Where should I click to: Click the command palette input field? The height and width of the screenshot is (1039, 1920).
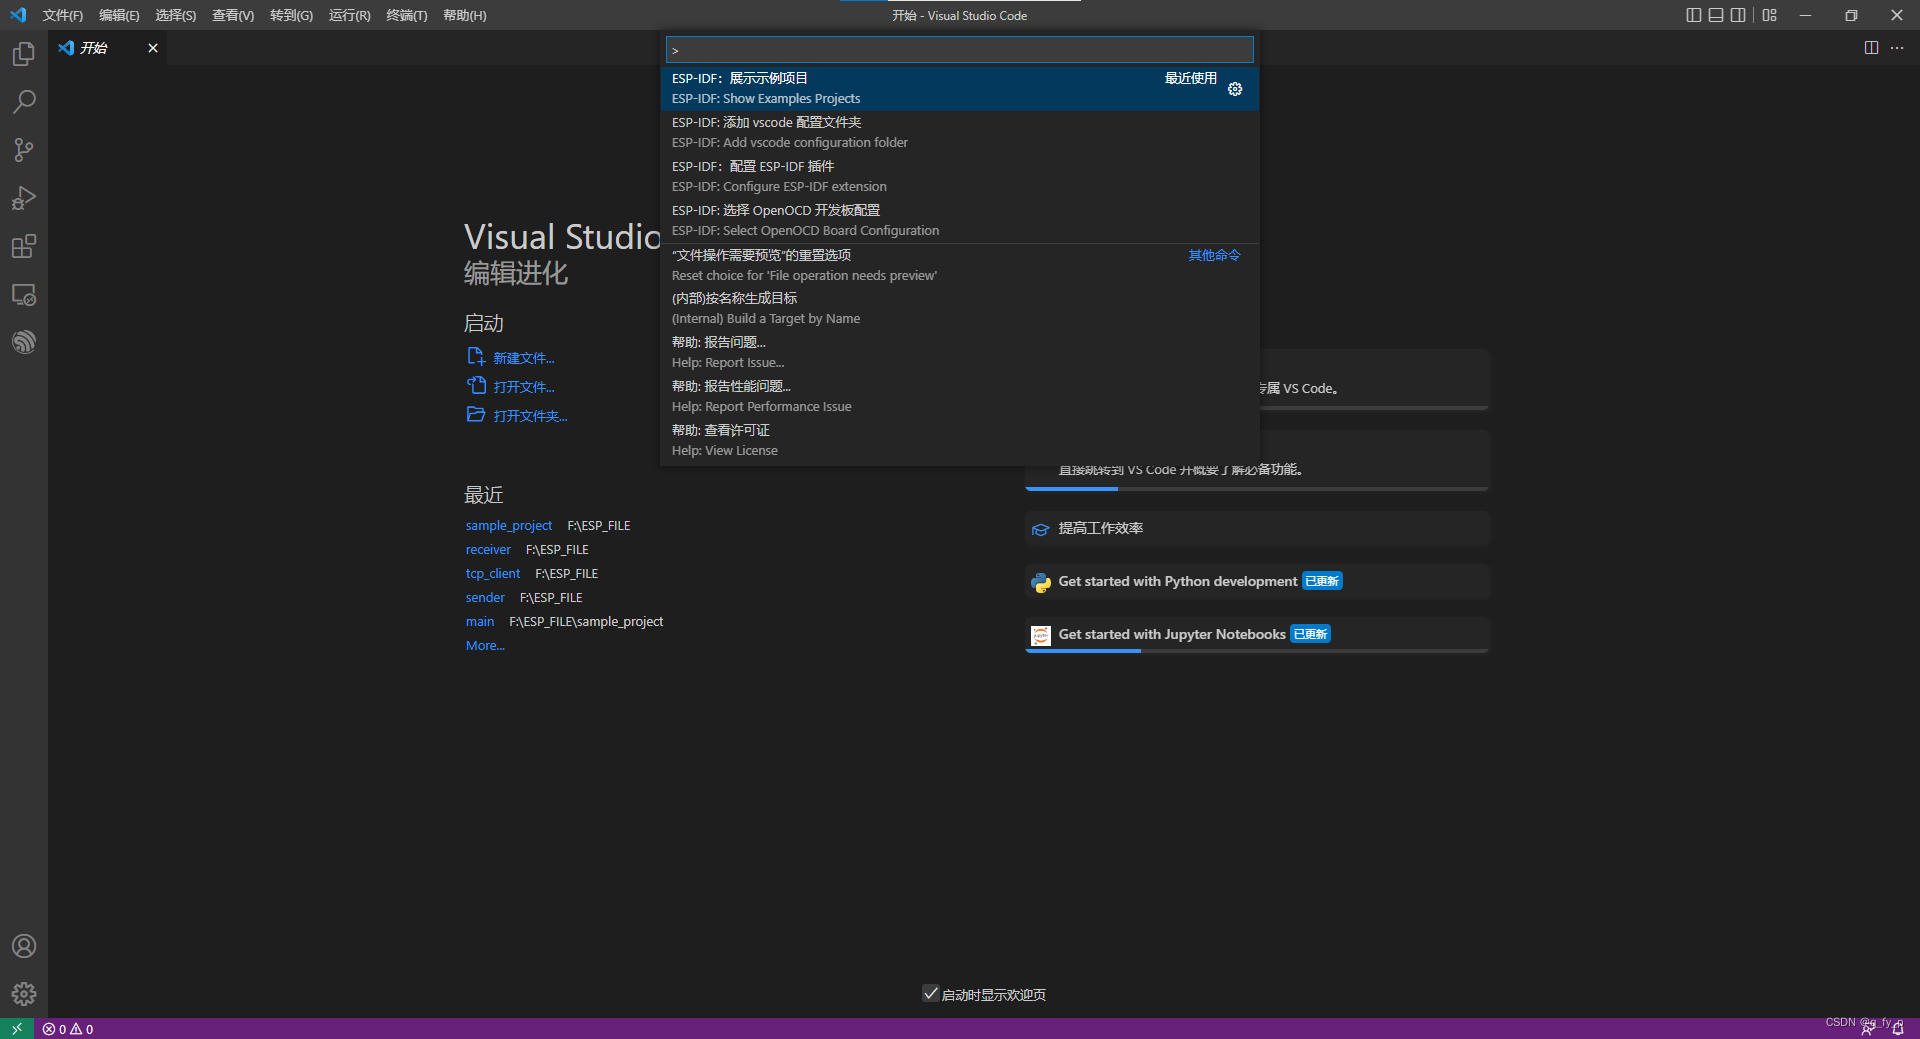959,50
